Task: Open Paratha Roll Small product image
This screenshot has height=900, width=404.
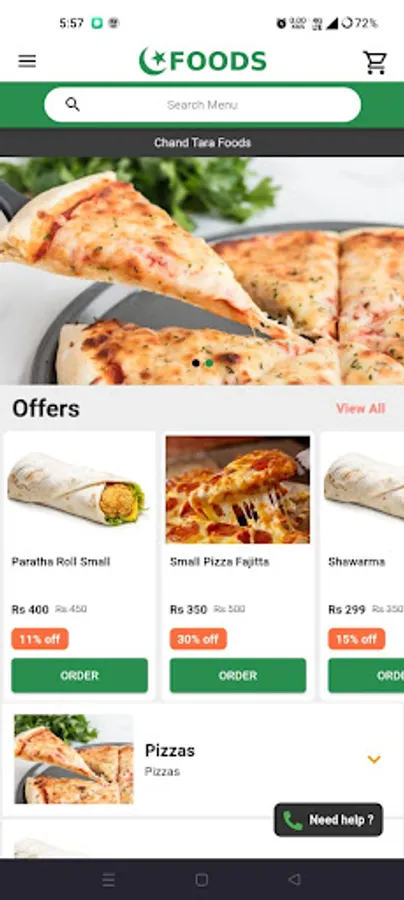Action: [x=80, y=490]
